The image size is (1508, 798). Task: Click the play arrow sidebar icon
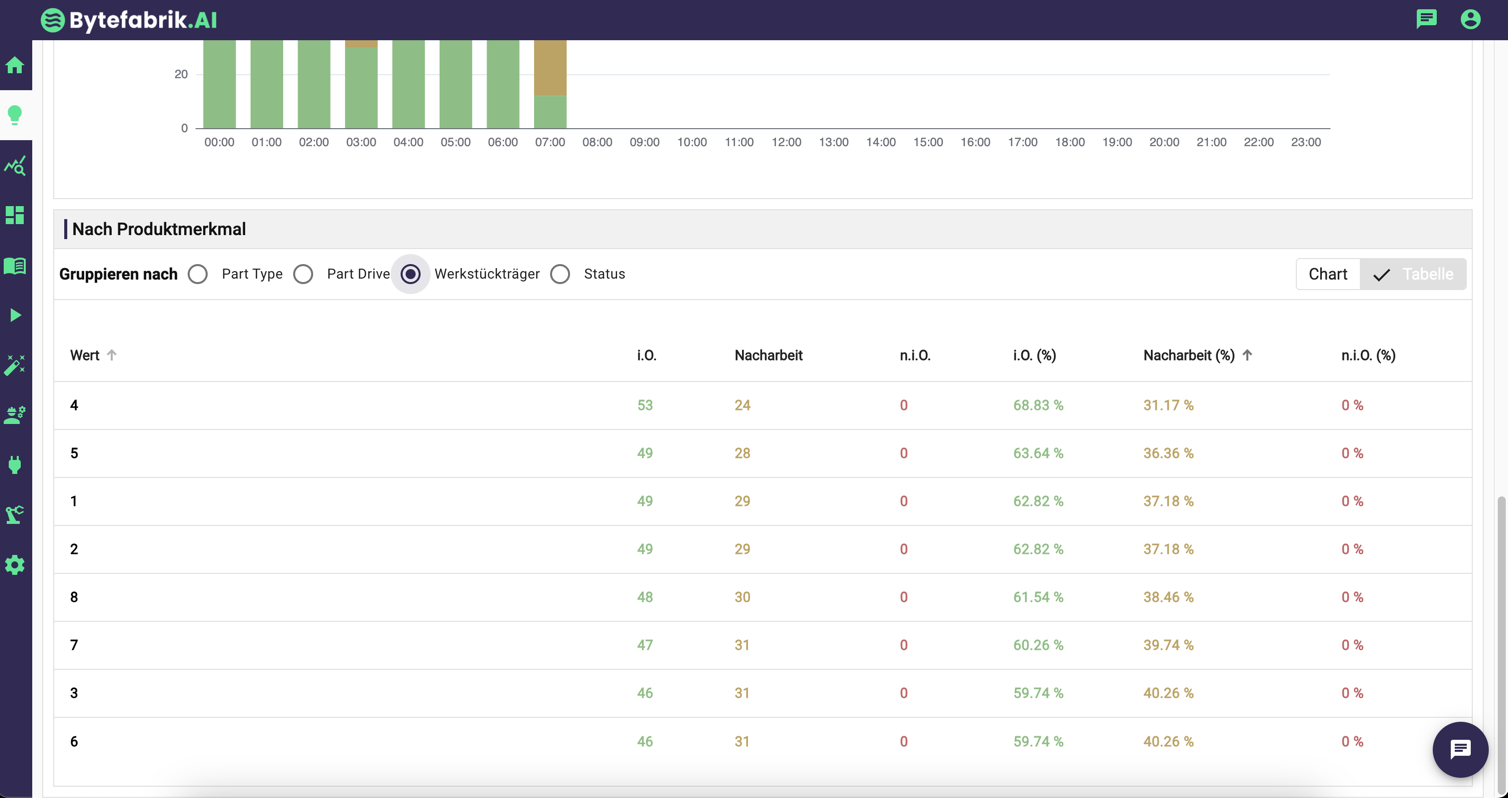15,316
